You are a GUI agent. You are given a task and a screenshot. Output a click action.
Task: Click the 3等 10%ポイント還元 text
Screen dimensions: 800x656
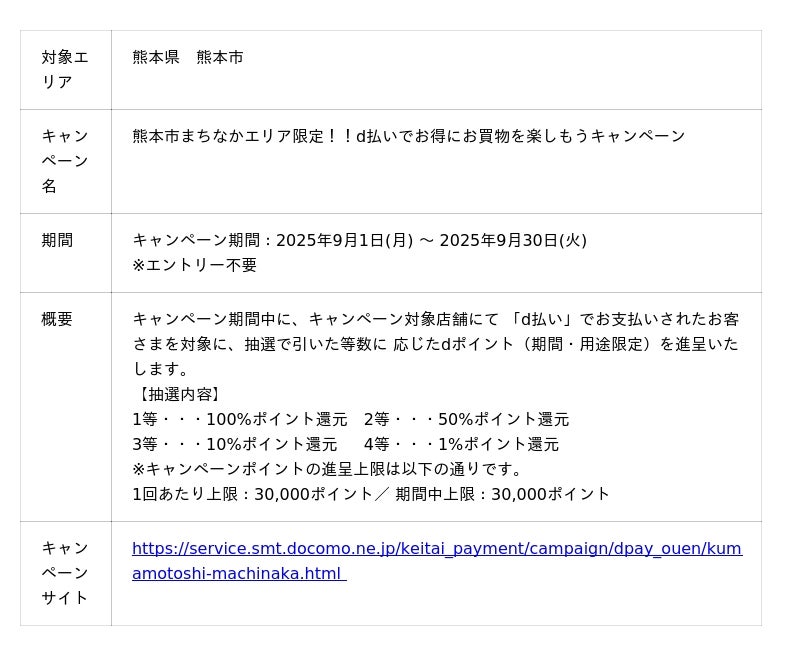pyautogui.click(x=234, y=444)
